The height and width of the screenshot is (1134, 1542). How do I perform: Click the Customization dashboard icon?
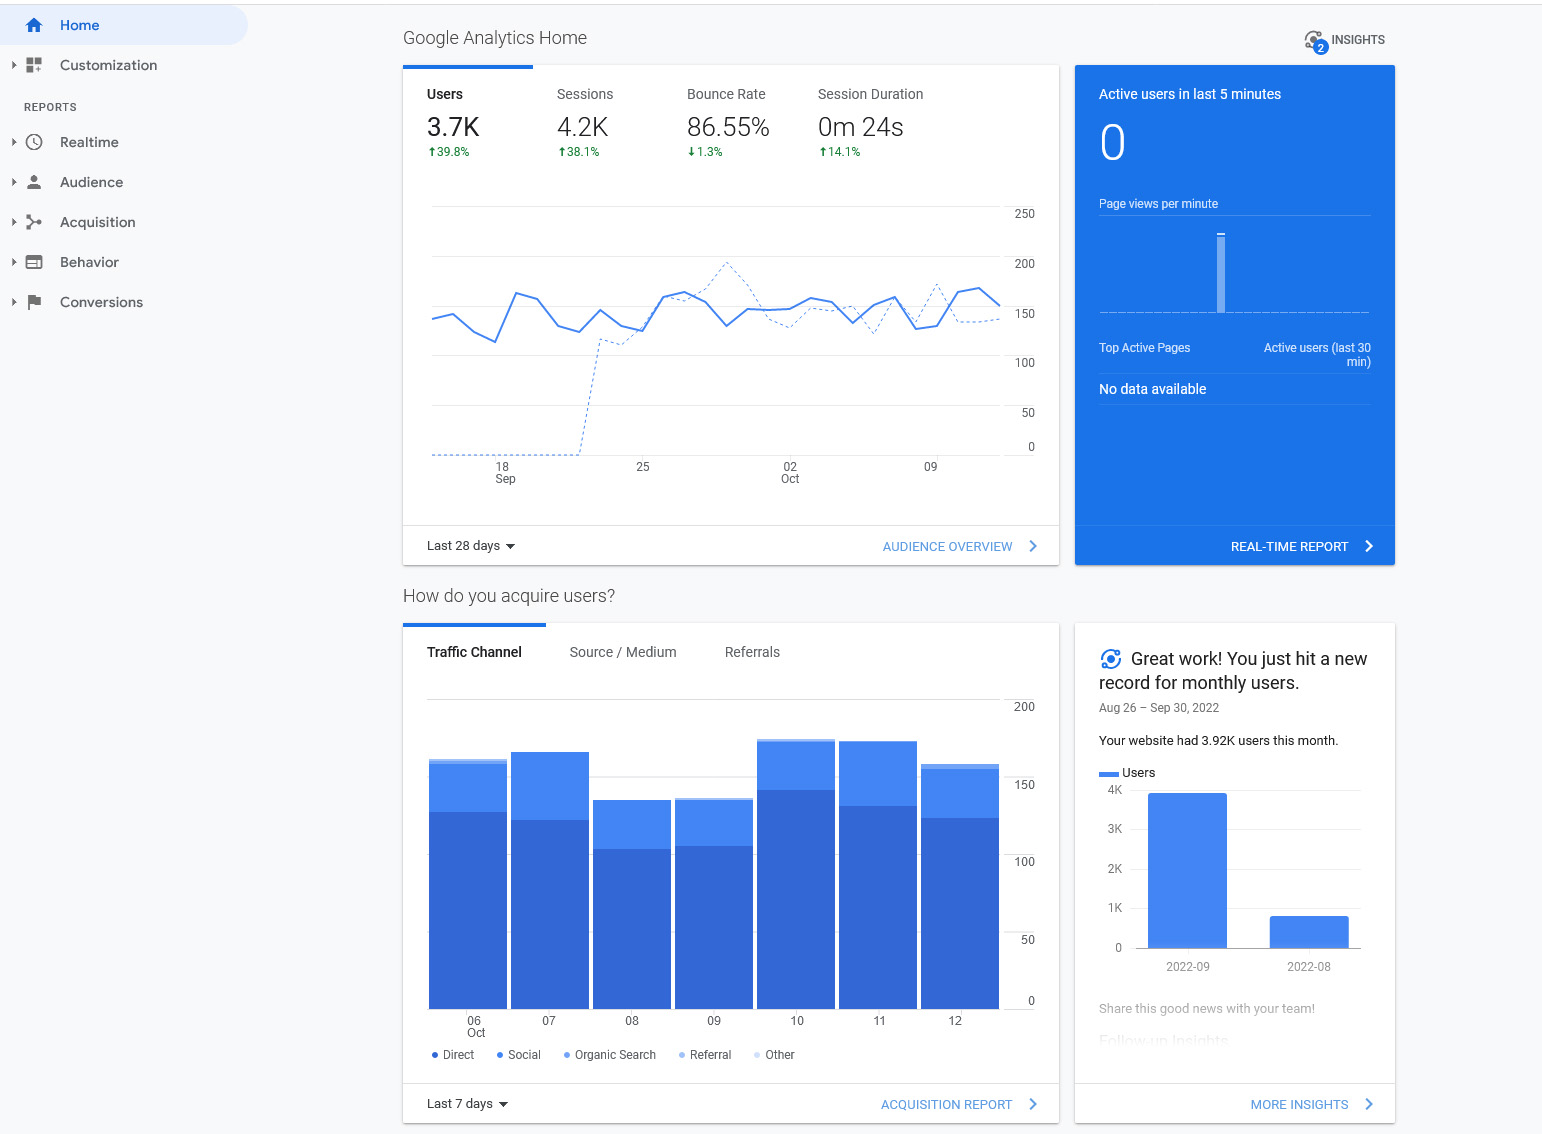[34, 65]
